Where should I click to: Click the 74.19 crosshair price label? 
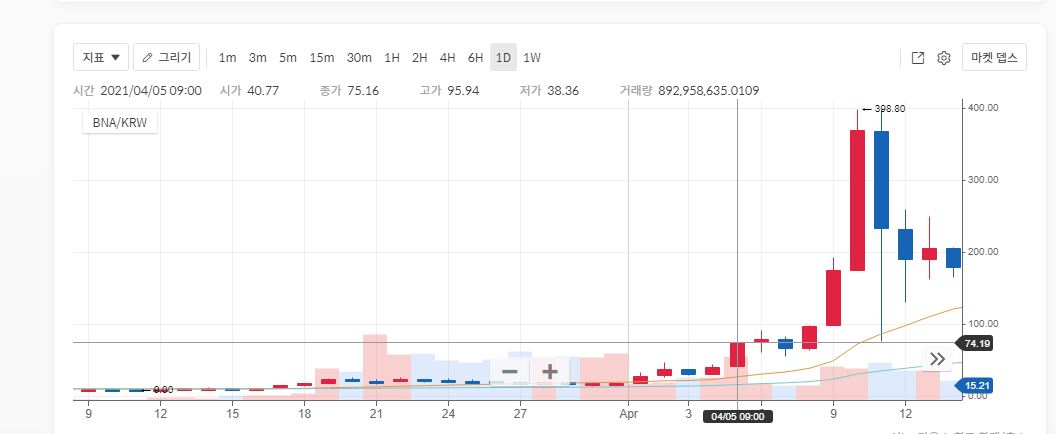point(977,344)
